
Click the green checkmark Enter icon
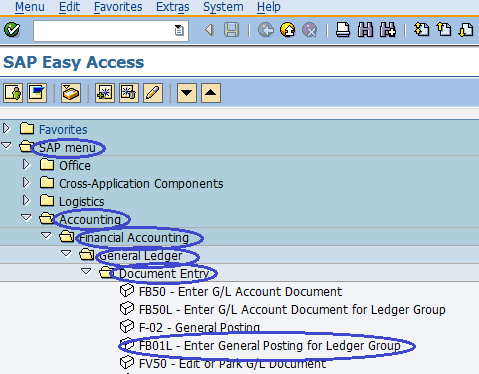point(12,30)
